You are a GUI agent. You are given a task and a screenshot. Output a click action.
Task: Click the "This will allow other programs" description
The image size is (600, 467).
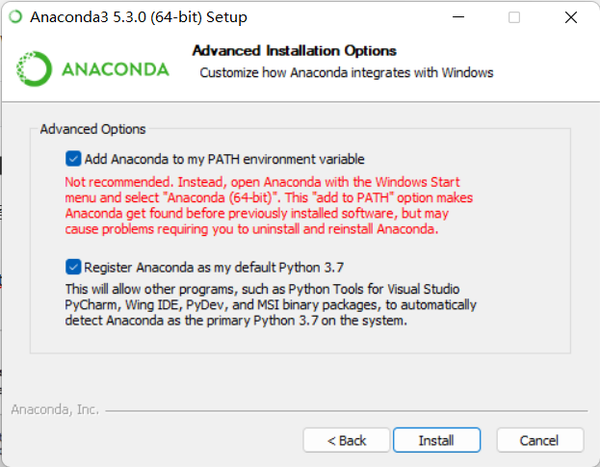[x=270, y=304]
